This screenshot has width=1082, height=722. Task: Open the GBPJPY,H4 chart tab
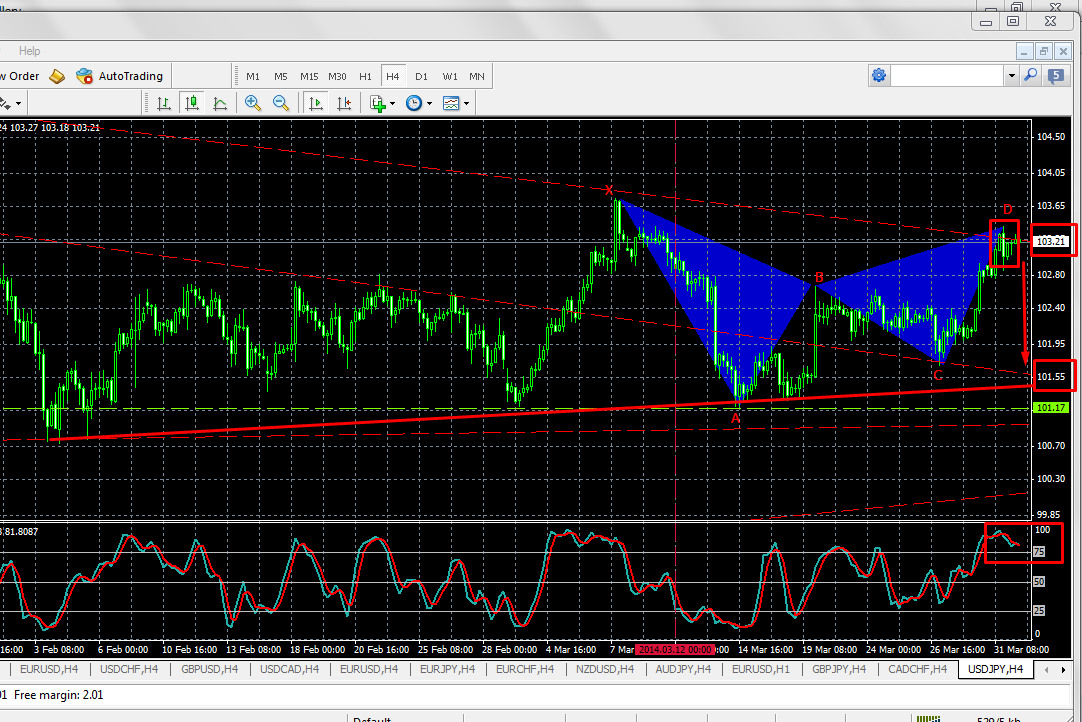pos(839,669)
